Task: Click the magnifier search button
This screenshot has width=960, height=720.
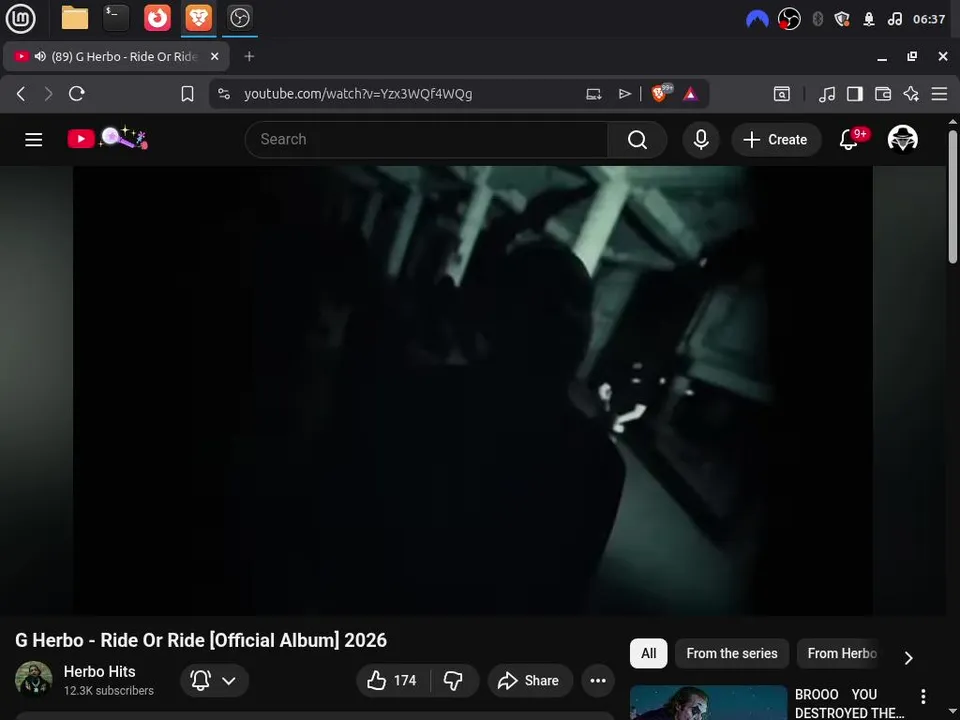Action: tap(637, 140)
